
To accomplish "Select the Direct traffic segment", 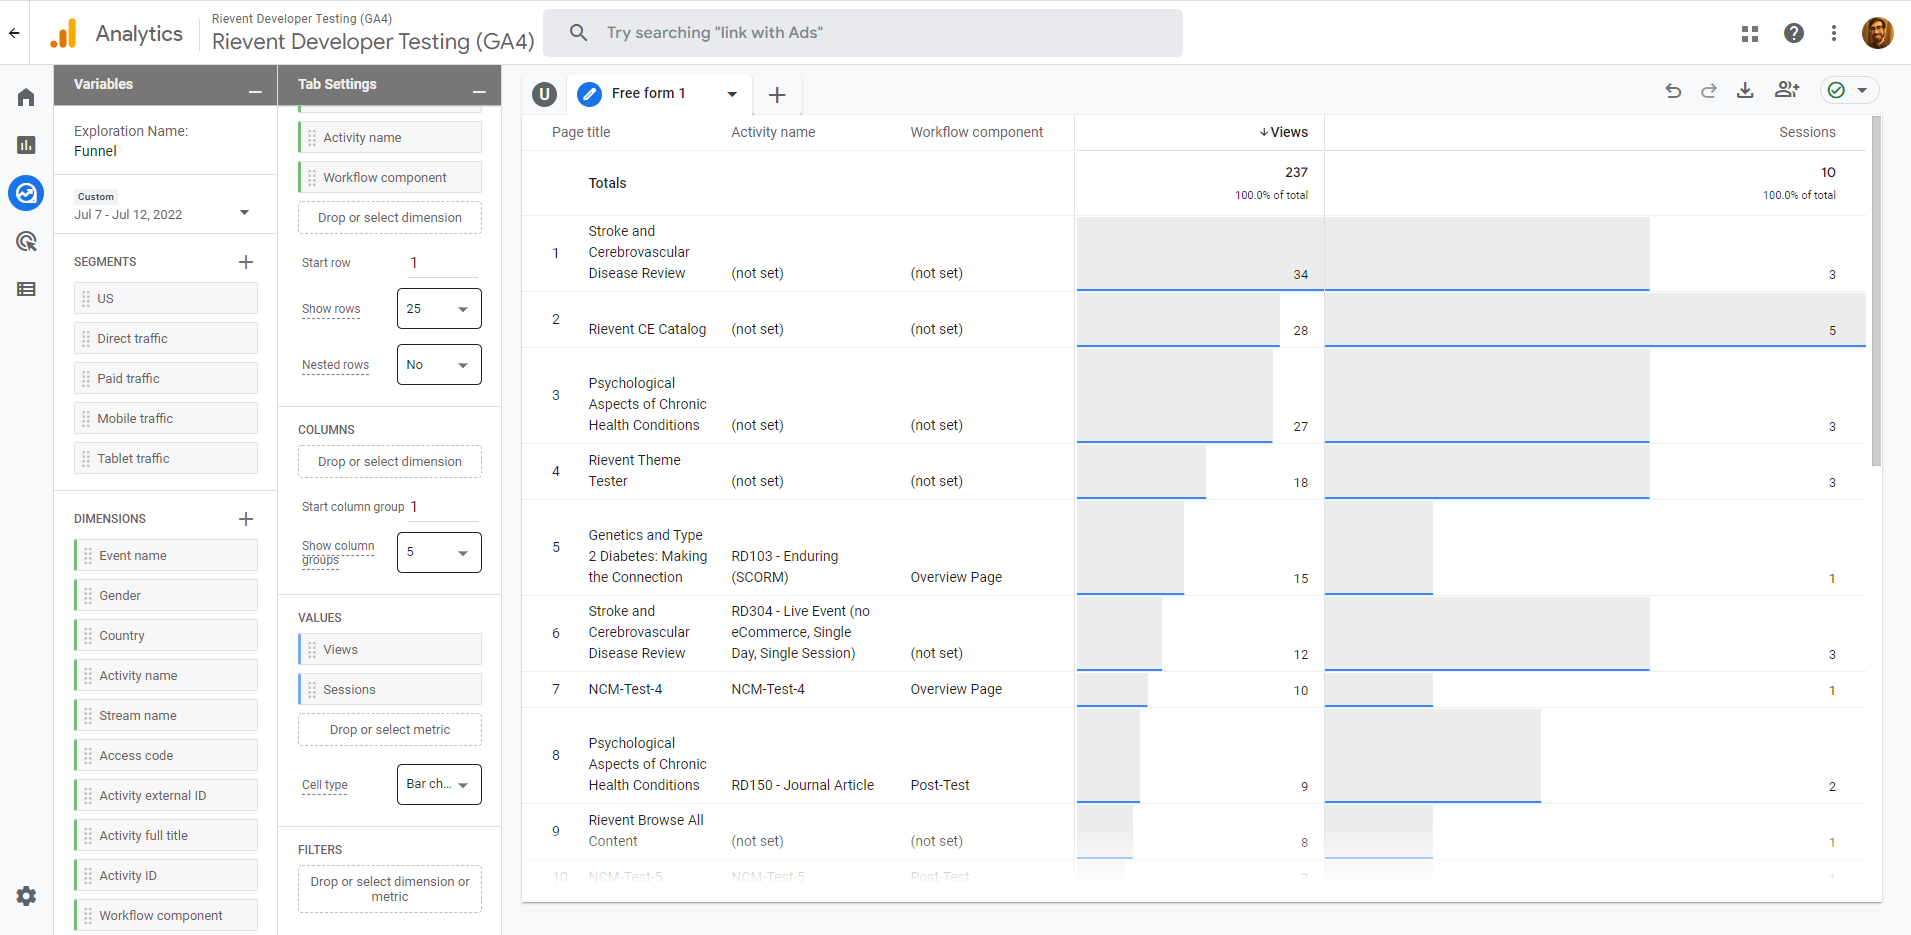I will [166, 338].
